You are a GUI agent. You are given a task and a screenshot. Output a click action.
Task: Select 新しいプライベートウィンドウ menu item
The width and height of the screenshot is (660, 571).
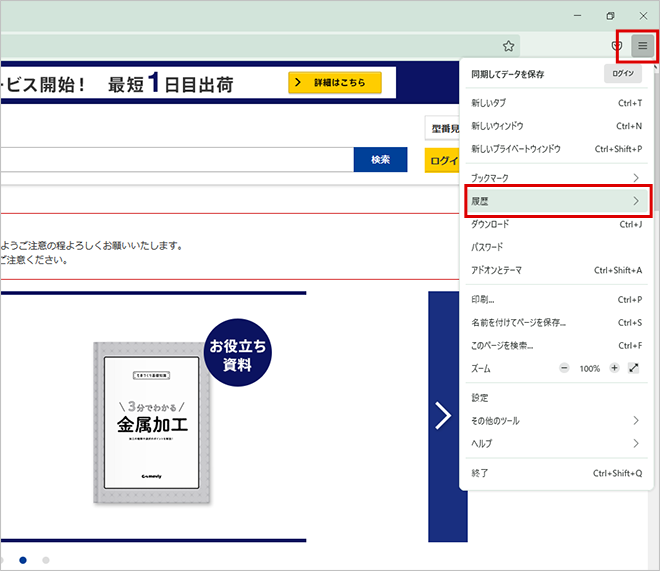[556, 149]
